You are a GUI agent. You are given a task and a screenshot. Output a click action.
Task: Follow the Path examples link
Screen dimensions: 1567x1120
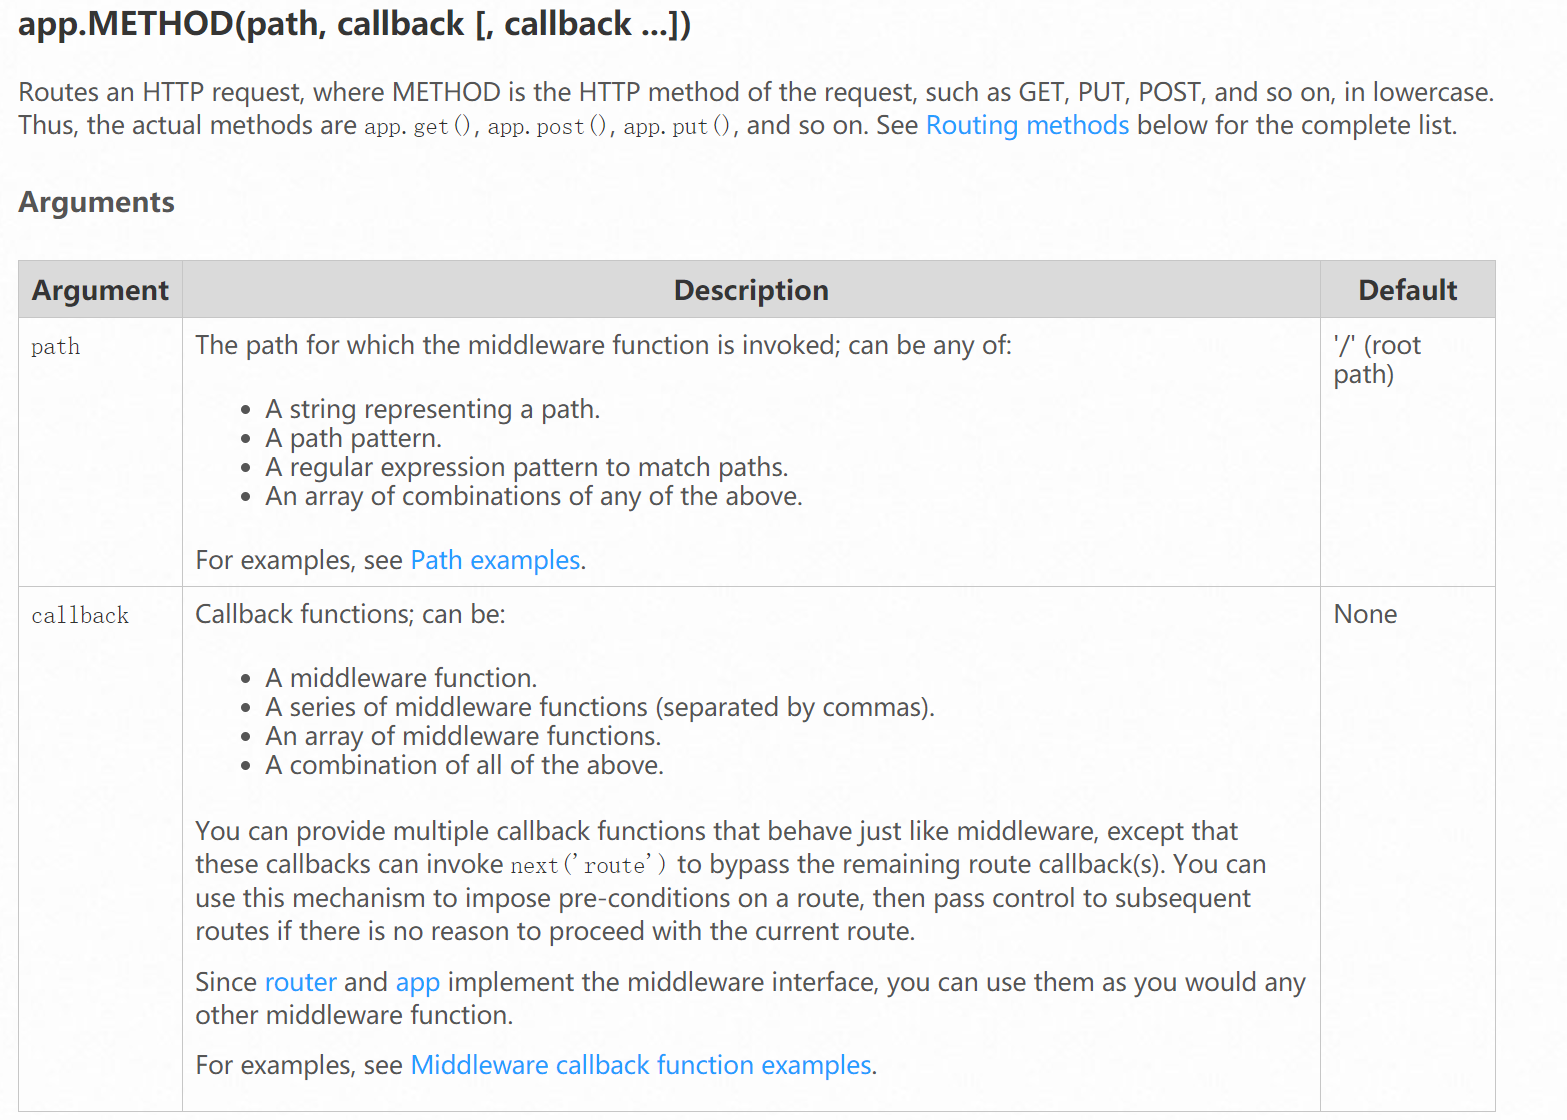[x=495, y=561]
